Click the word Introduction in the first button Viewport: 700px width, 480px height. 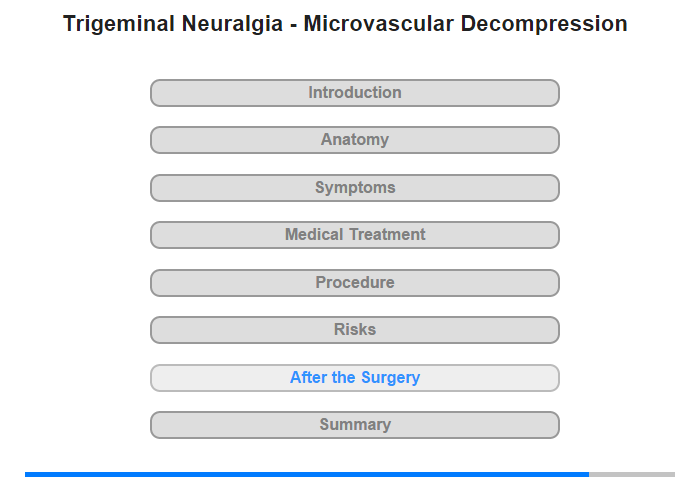355,93
